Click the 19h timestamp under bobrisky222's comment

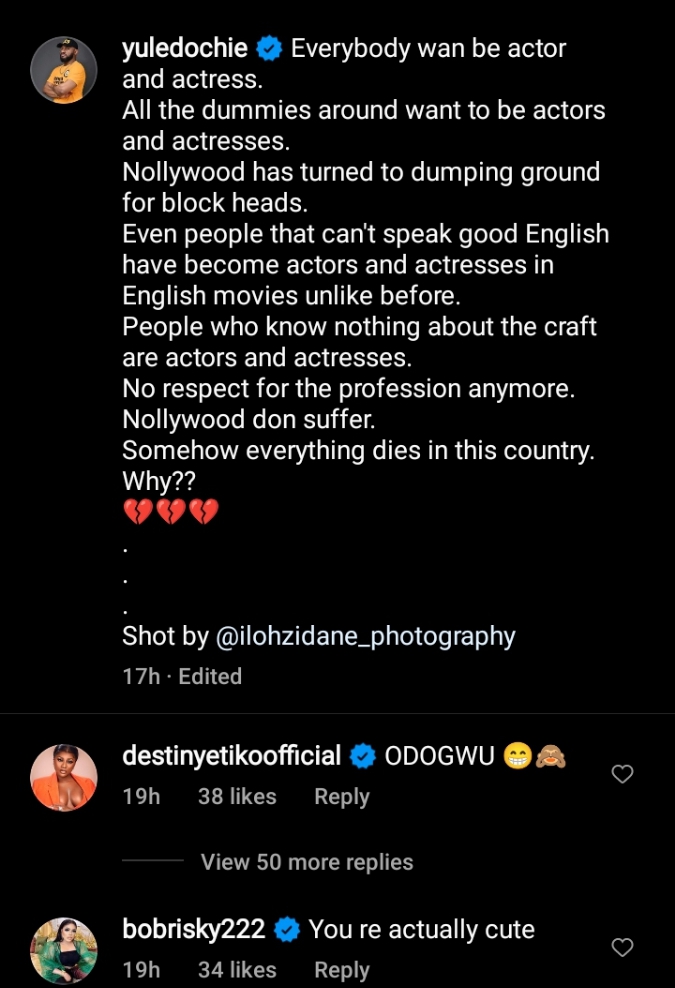point(141,970)
